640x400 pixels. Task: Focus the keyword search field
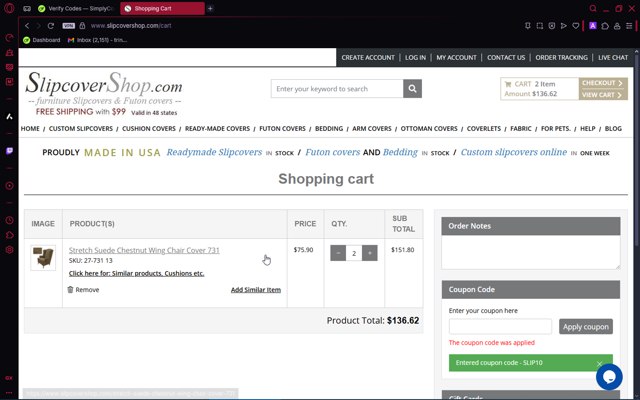click(337, 89)
